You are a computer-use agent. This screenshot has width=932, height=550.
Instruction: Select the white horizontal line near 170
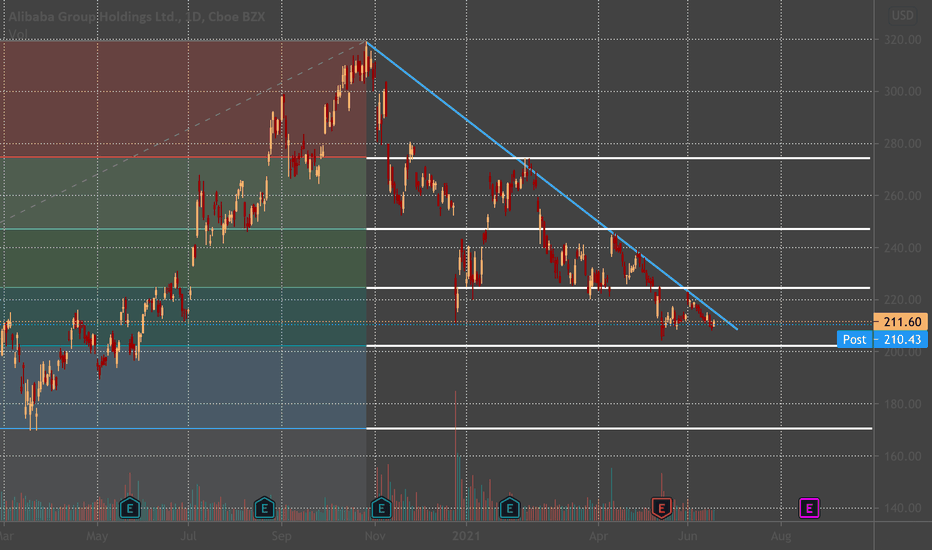pos(619,428)
